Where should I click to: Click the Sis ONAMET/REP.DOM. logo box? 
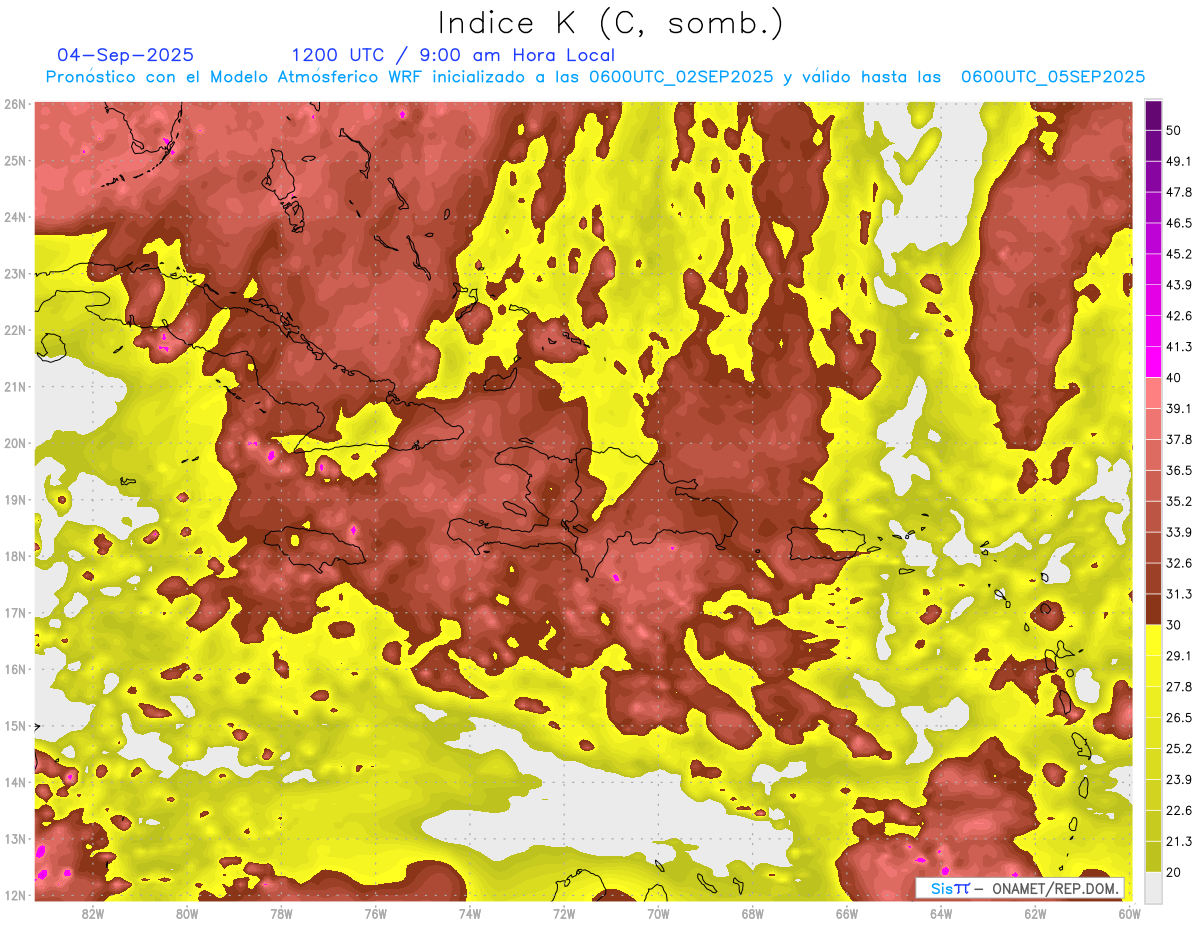1019,888
